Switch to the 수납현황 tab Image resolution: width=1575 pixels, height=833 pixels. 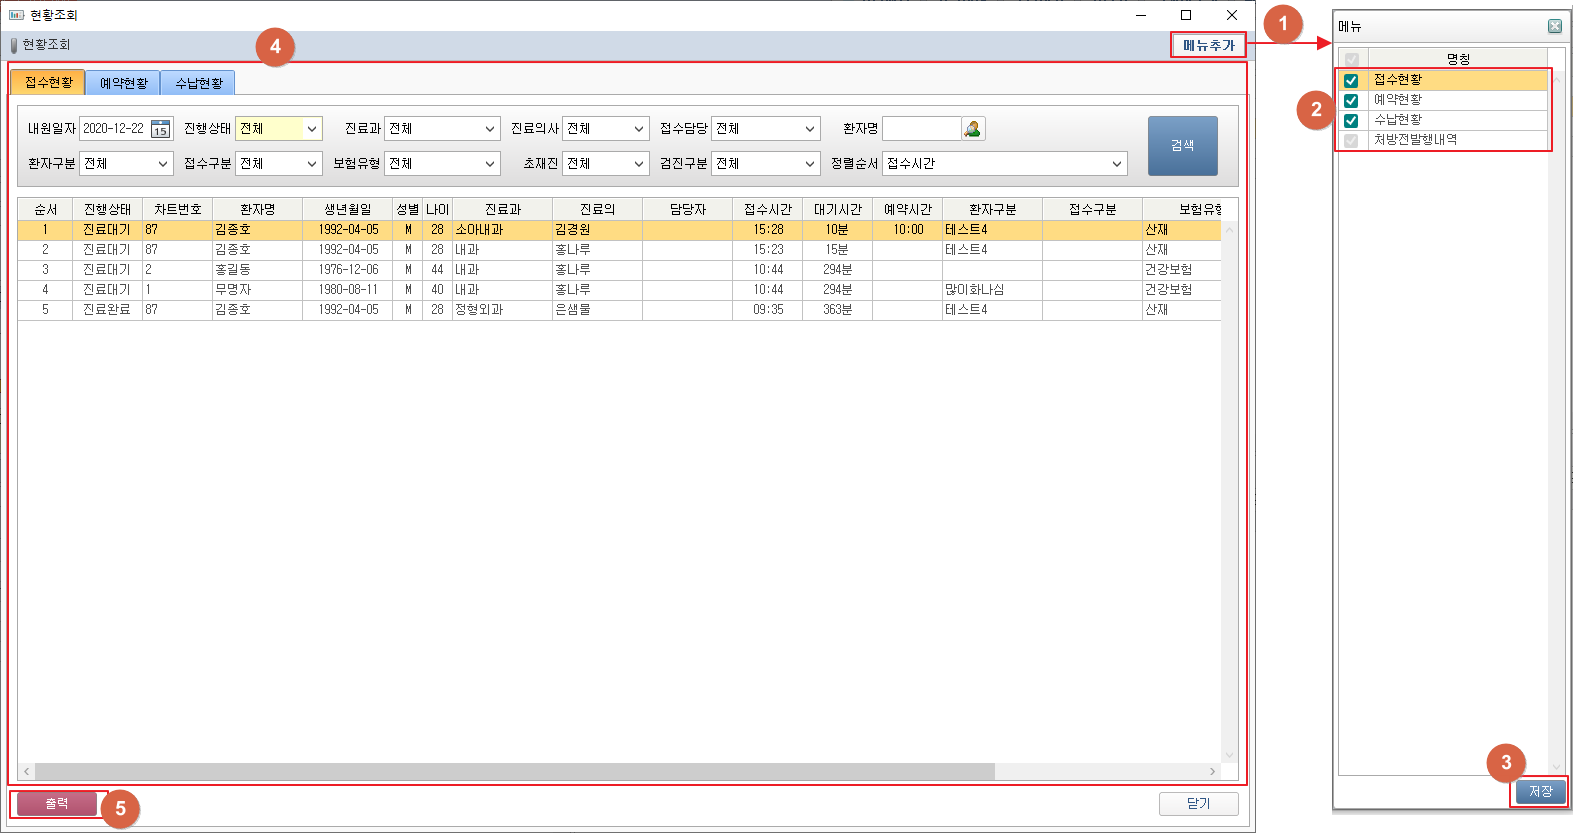[198, 83]
